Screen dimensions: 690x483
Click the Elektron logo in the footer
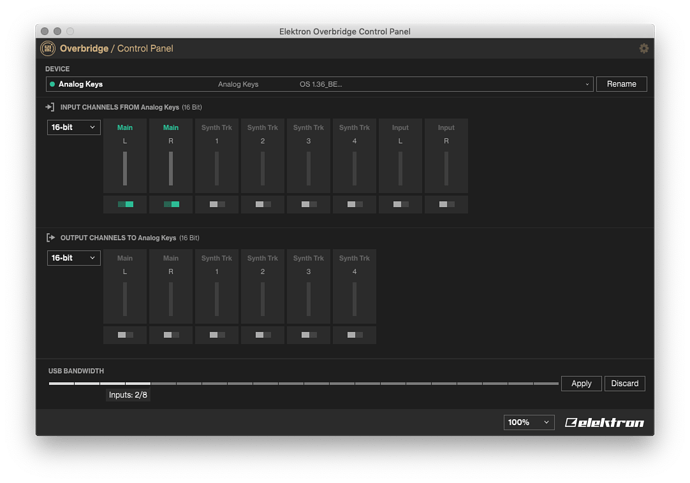click(604, 423)
